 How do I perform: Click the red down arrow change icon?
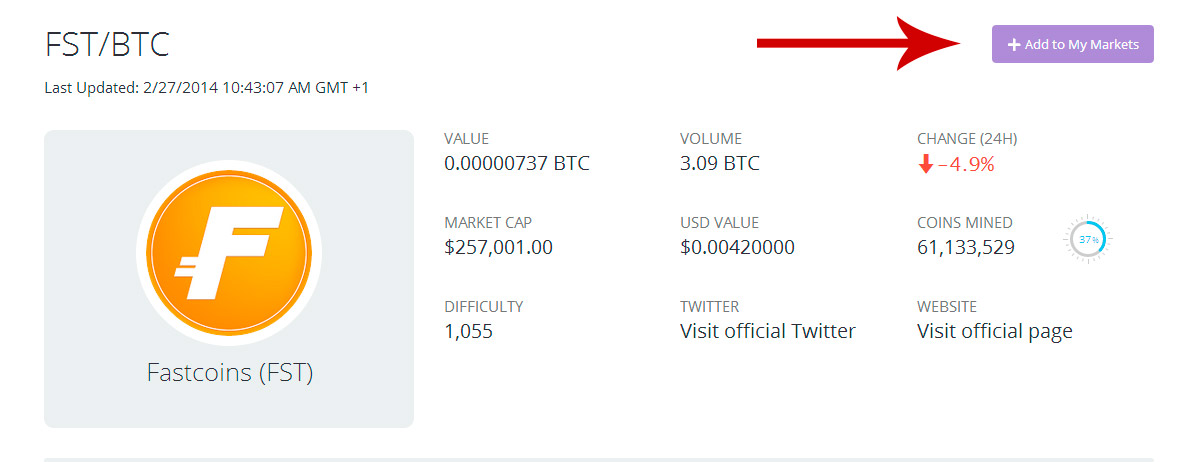(x=925, y=164)
